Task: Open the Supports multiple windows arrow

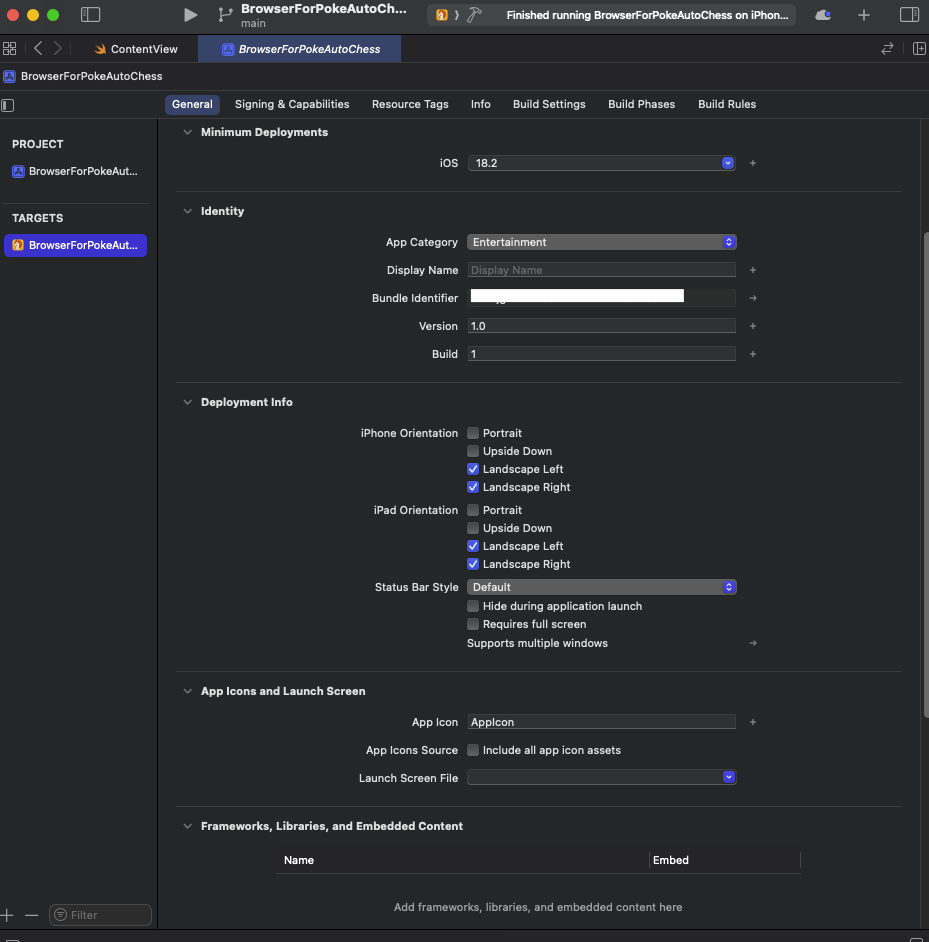Action: (x=753, y=643)
